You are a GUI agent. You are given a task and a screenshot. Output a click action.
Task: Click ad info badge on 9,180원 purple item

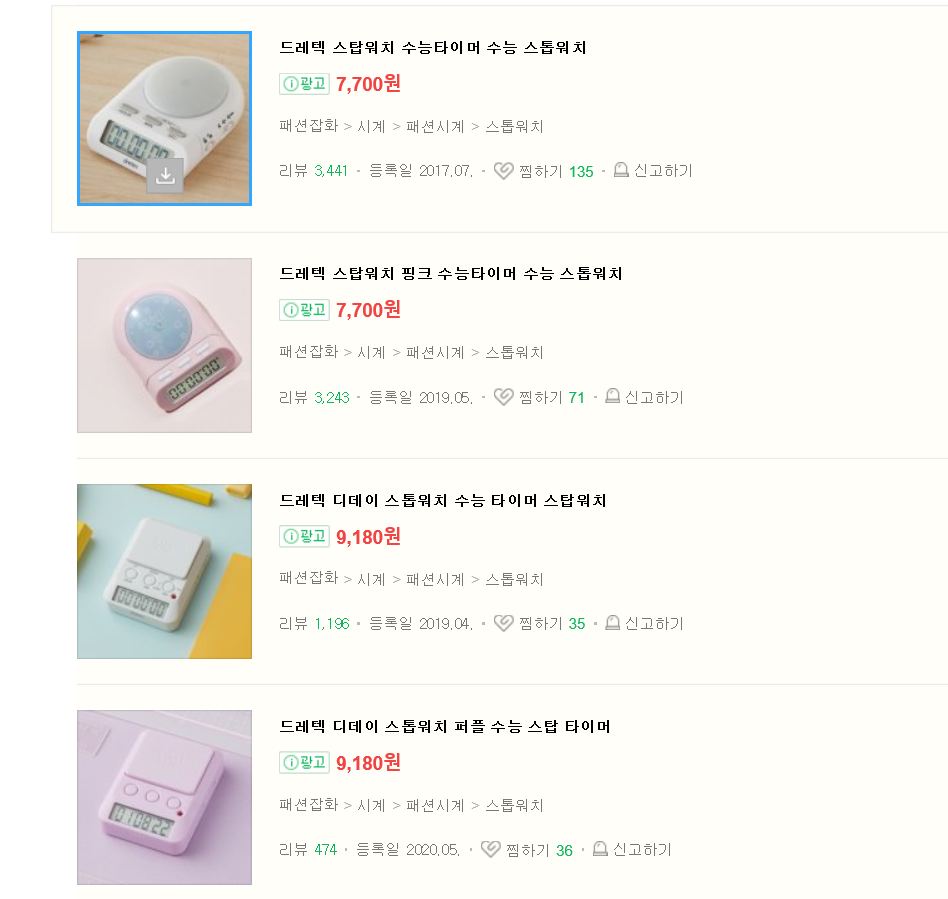tap(304, 762)
